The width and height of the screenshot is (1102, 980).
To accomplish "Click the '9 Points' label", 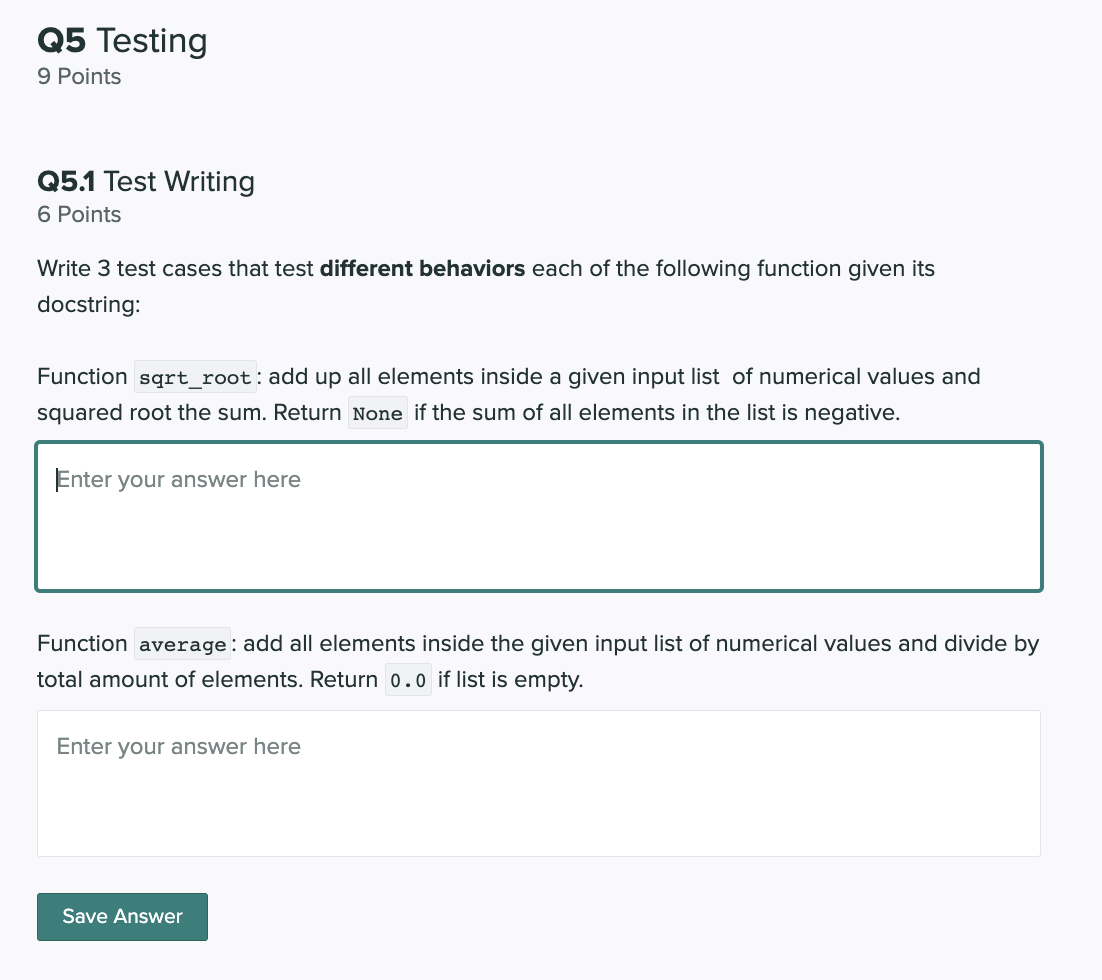I will pos(79,77).
